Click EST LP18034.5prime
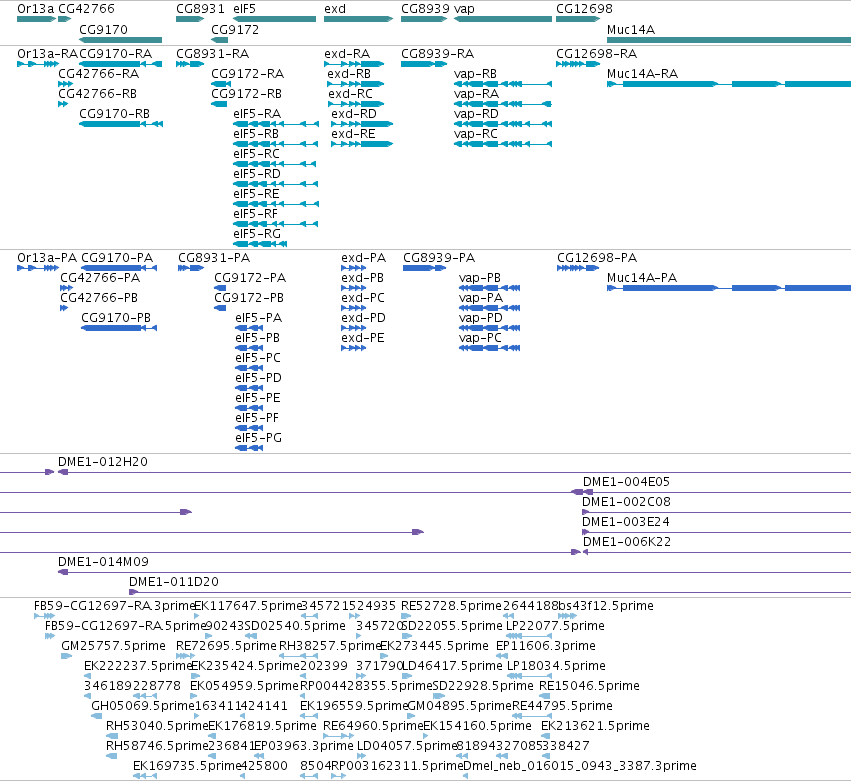The height and width of the screenshot is (781, 851). tap(529, 676)
